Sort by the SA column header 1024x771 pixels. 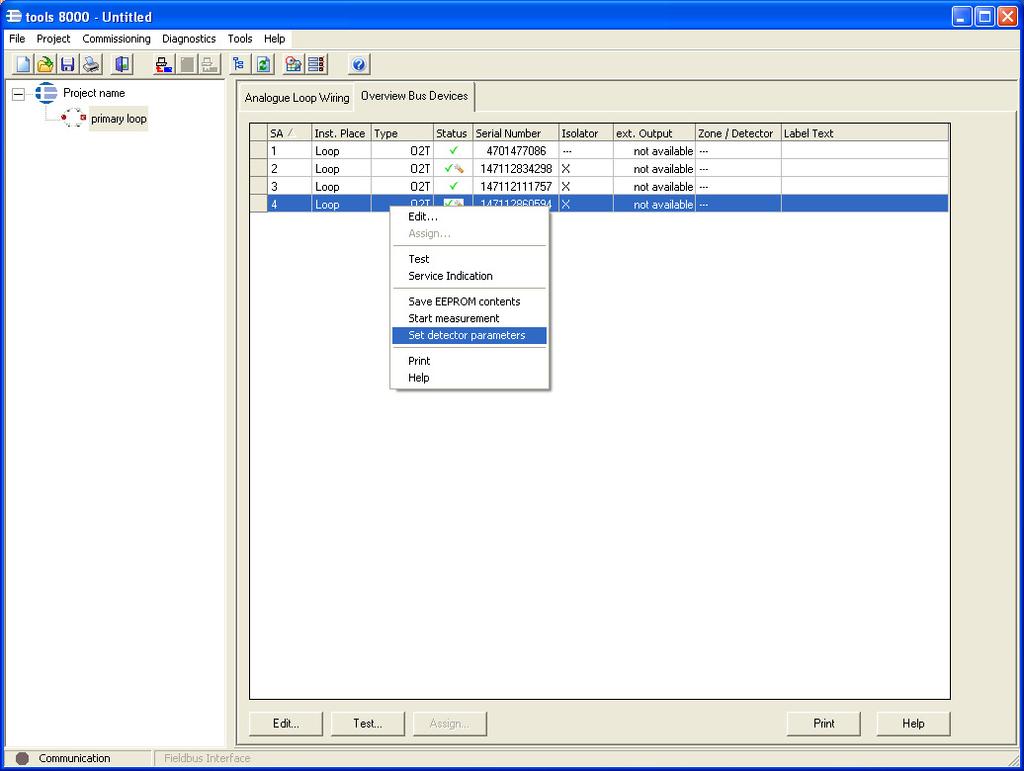(289, 133)
